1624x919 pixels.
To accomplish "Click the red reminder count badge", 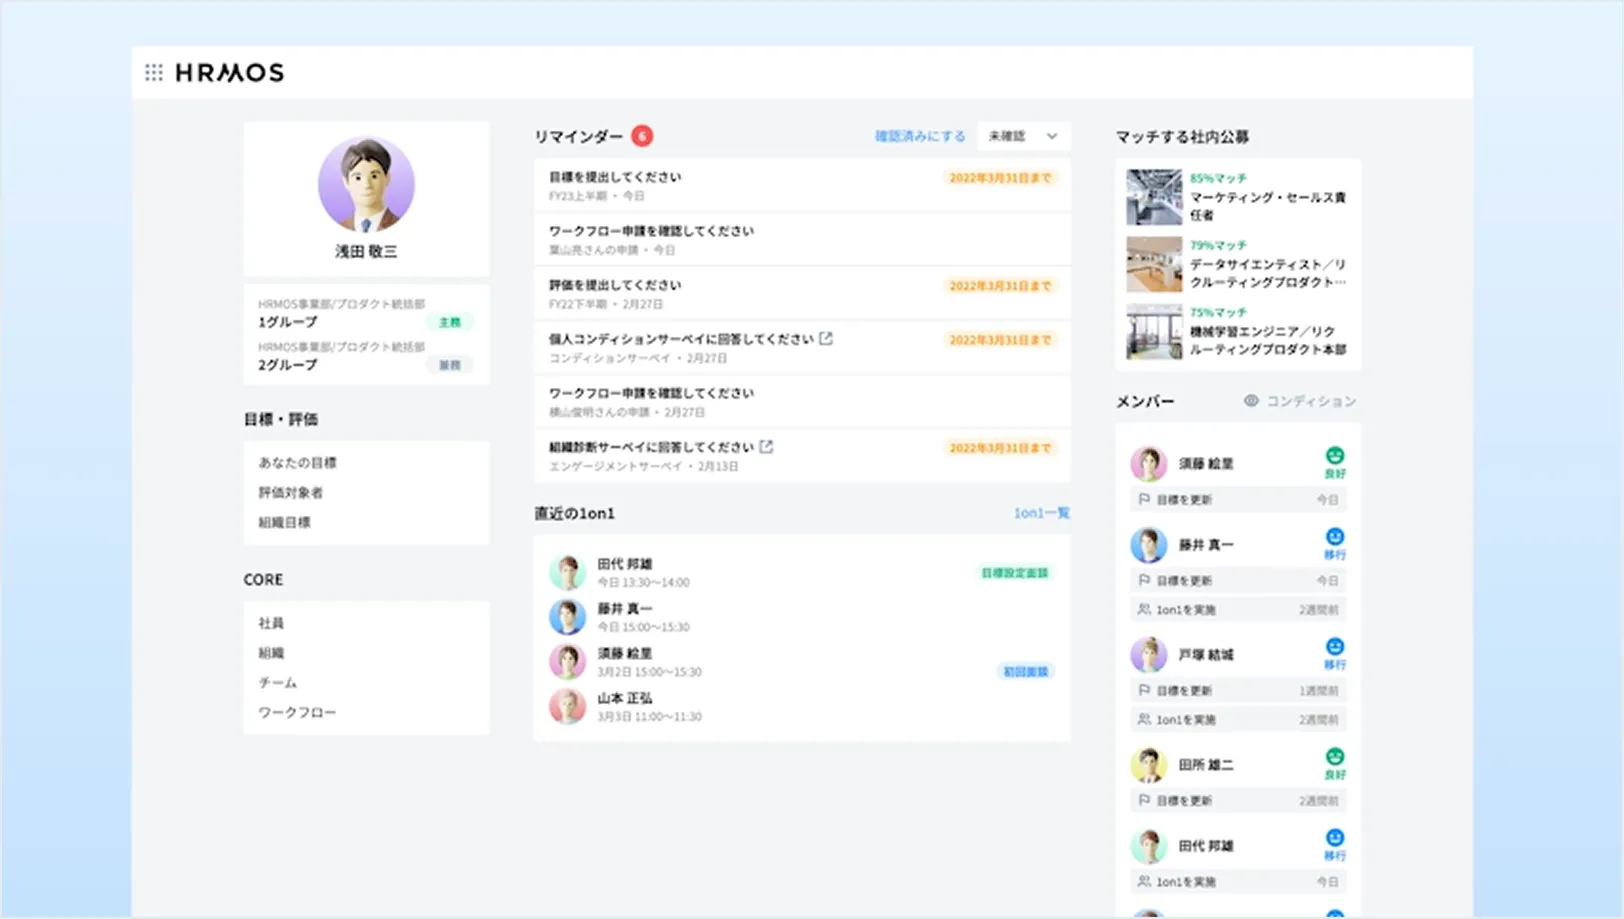I will 642,136.
